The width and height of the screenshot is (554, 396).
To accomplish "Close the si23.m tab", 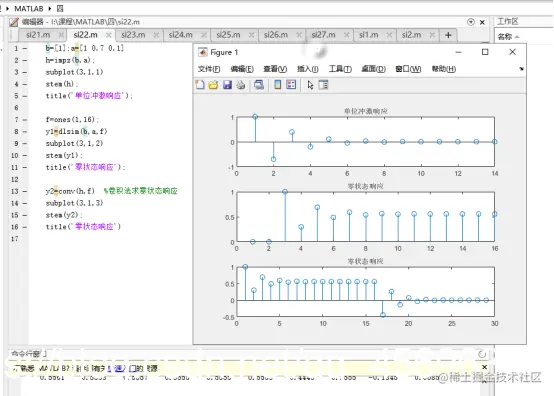I will tap(156, 35).
